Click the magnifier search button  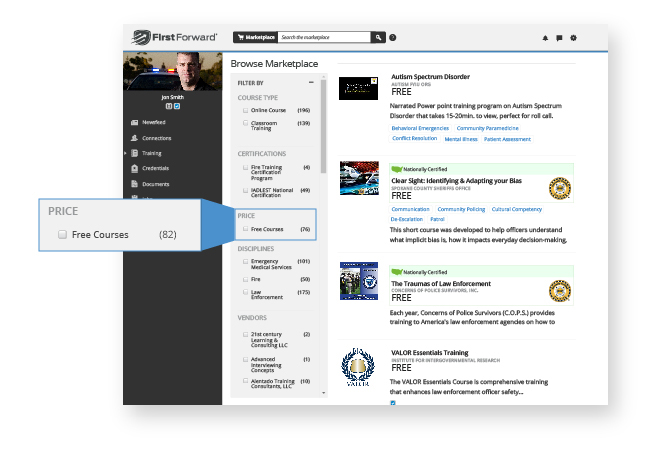[x=378, y=37]
